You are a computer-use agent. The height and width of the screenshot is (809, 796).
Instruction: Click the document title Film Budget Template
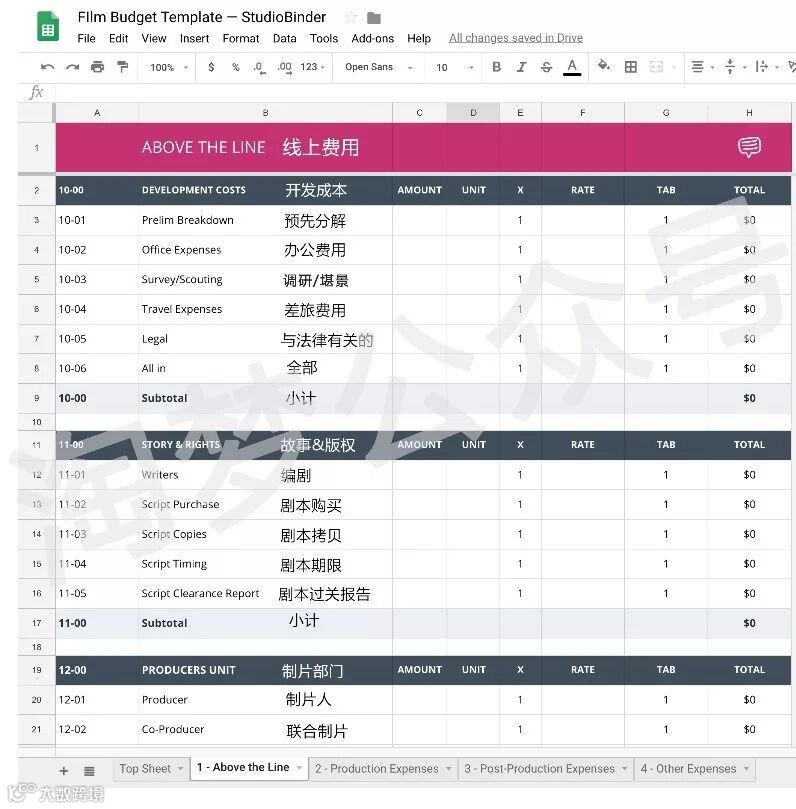[x=202, y=17]
